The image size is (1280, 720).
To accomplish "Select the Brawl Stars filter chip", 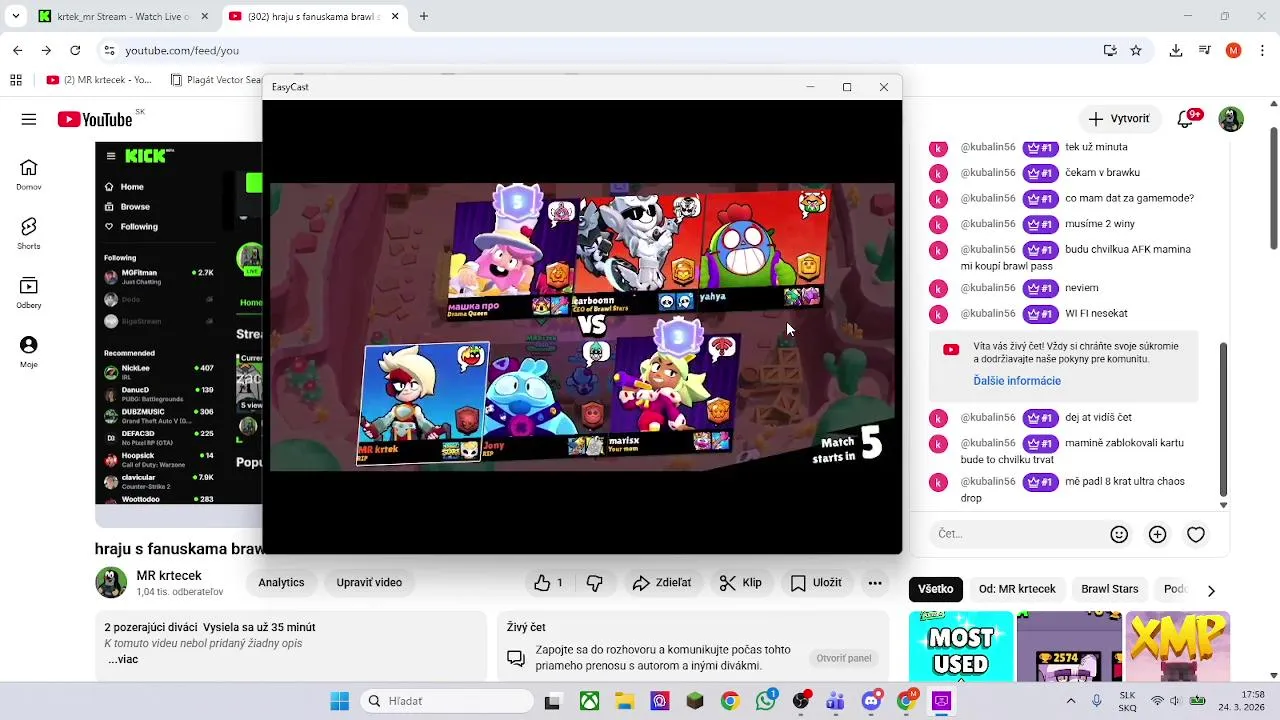I will 1110,589.
